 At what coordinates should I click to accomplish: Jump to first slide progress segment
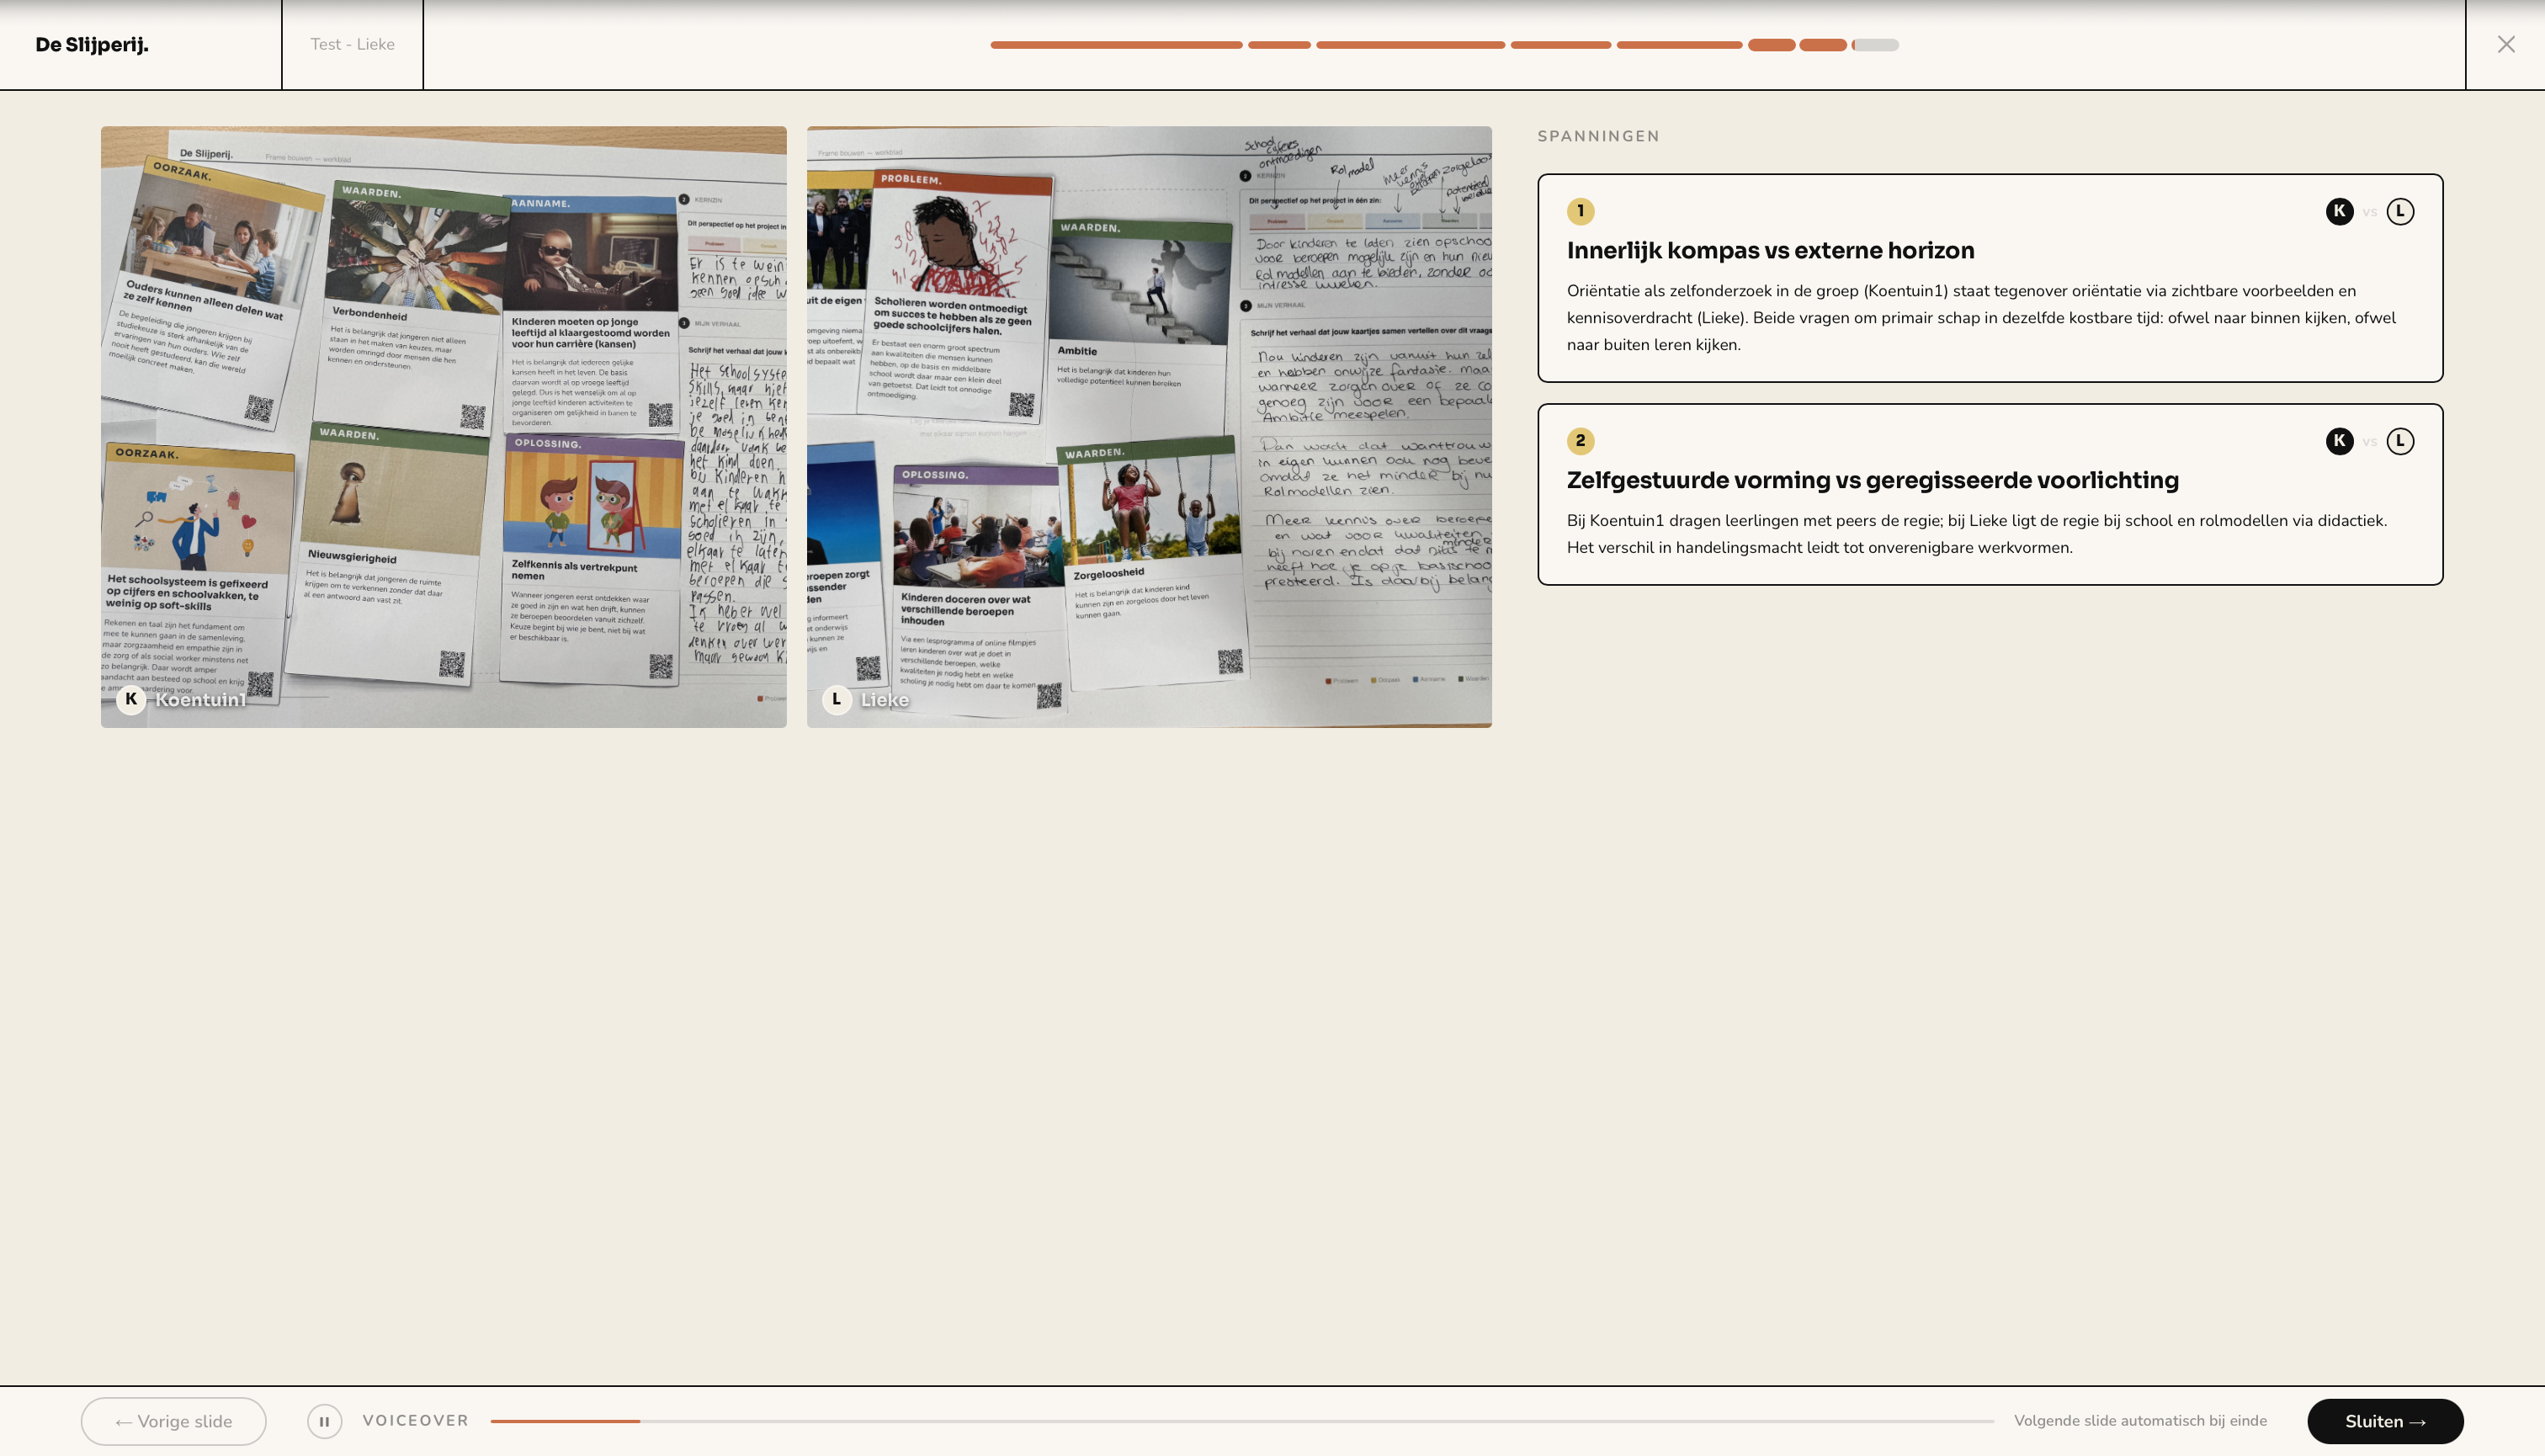tap(1116, 45)
